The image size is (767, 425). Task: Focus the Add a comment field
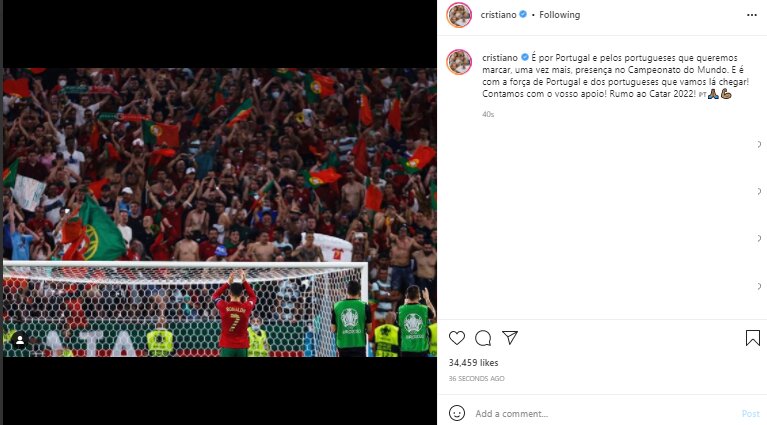604,414
